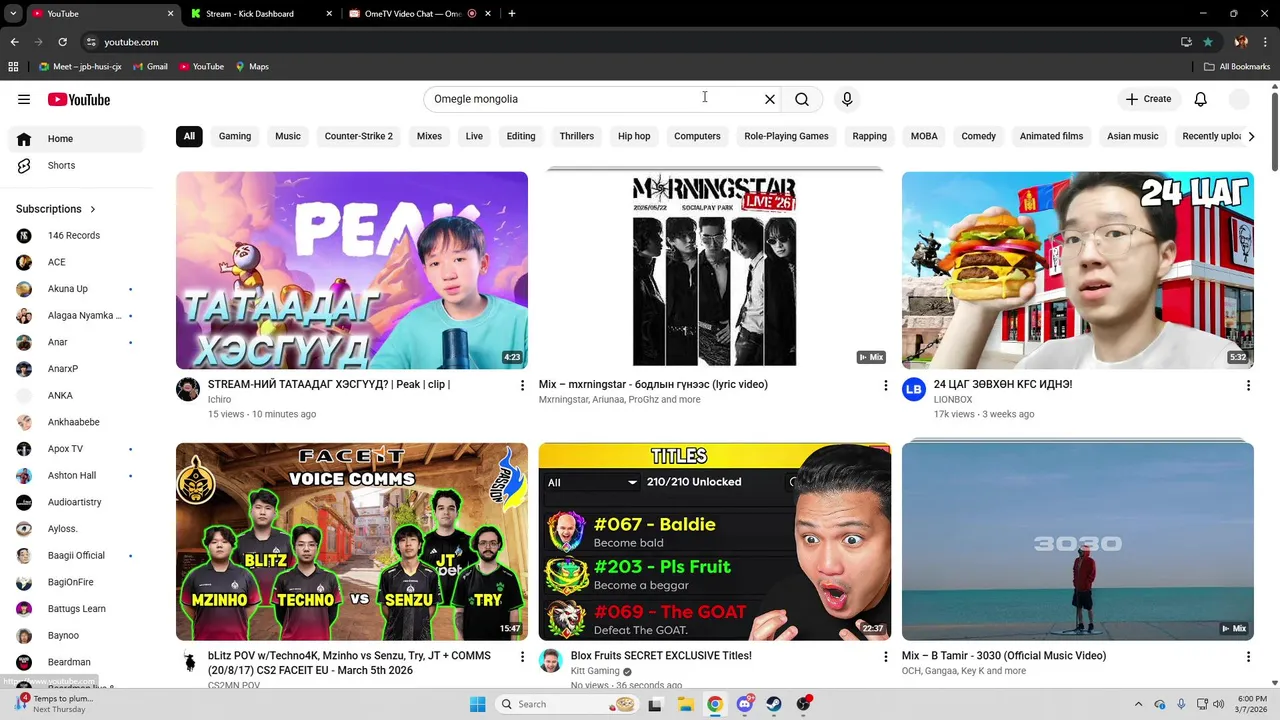
Task: Select the Asian music filter chip
Action: (x=1133, y=136)
